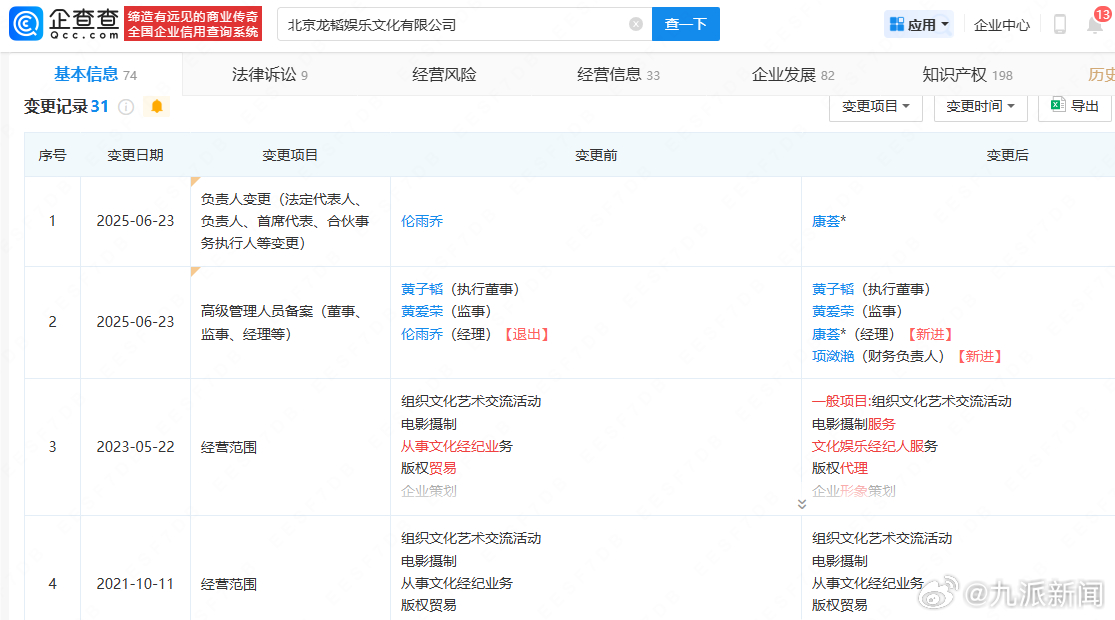Open 黄子韬 link in 变更后 column
The width and height of the screenshot is (1115, 620).
(x=833, y=289)
